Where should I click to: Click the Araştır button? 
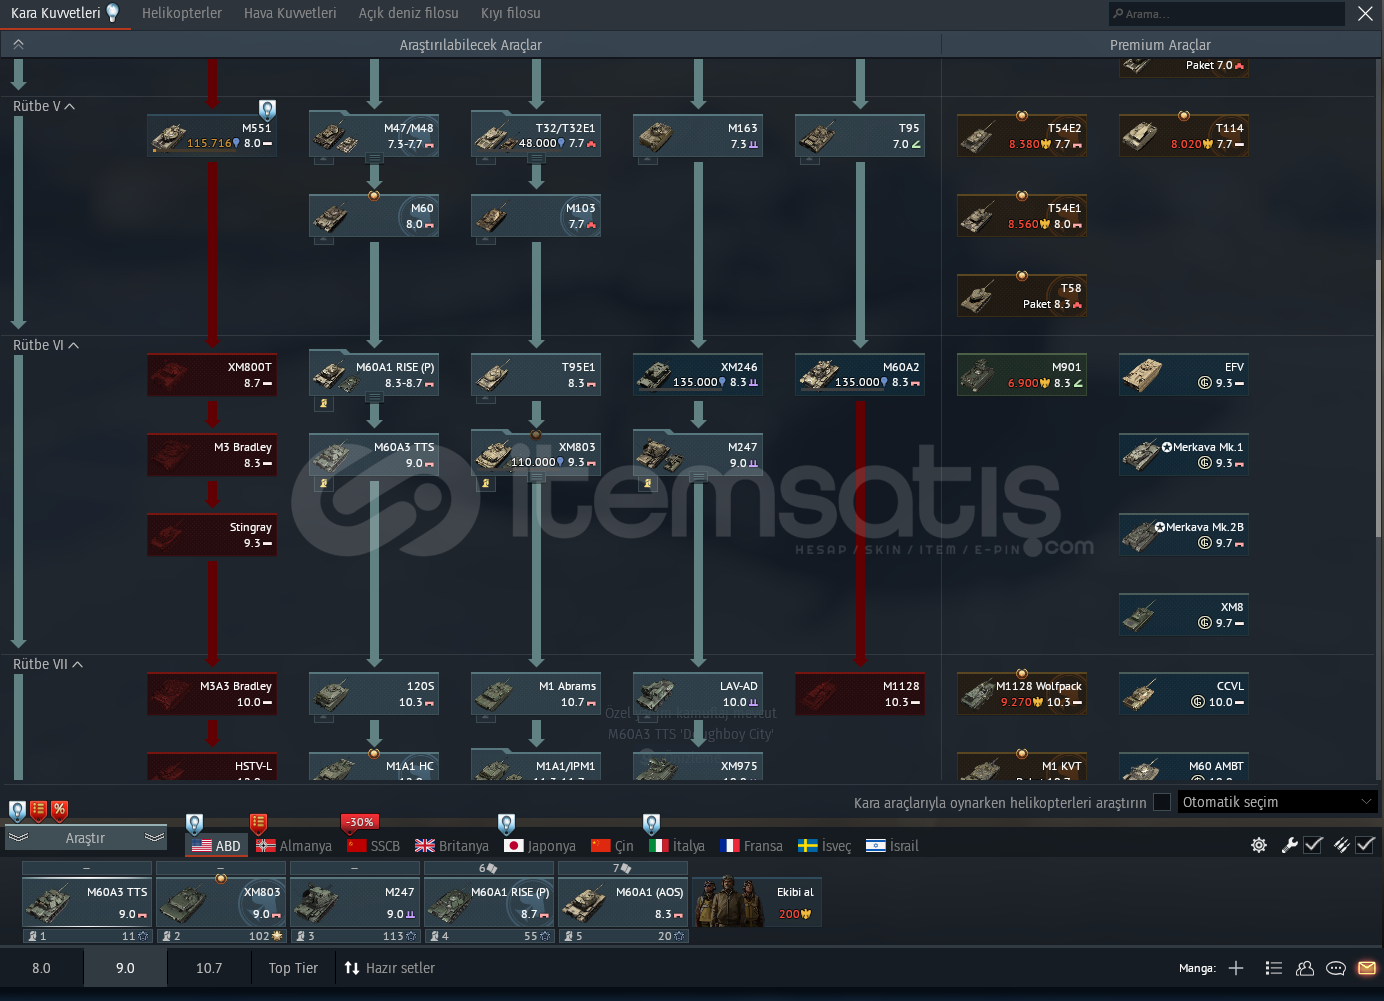coord(85,838)
